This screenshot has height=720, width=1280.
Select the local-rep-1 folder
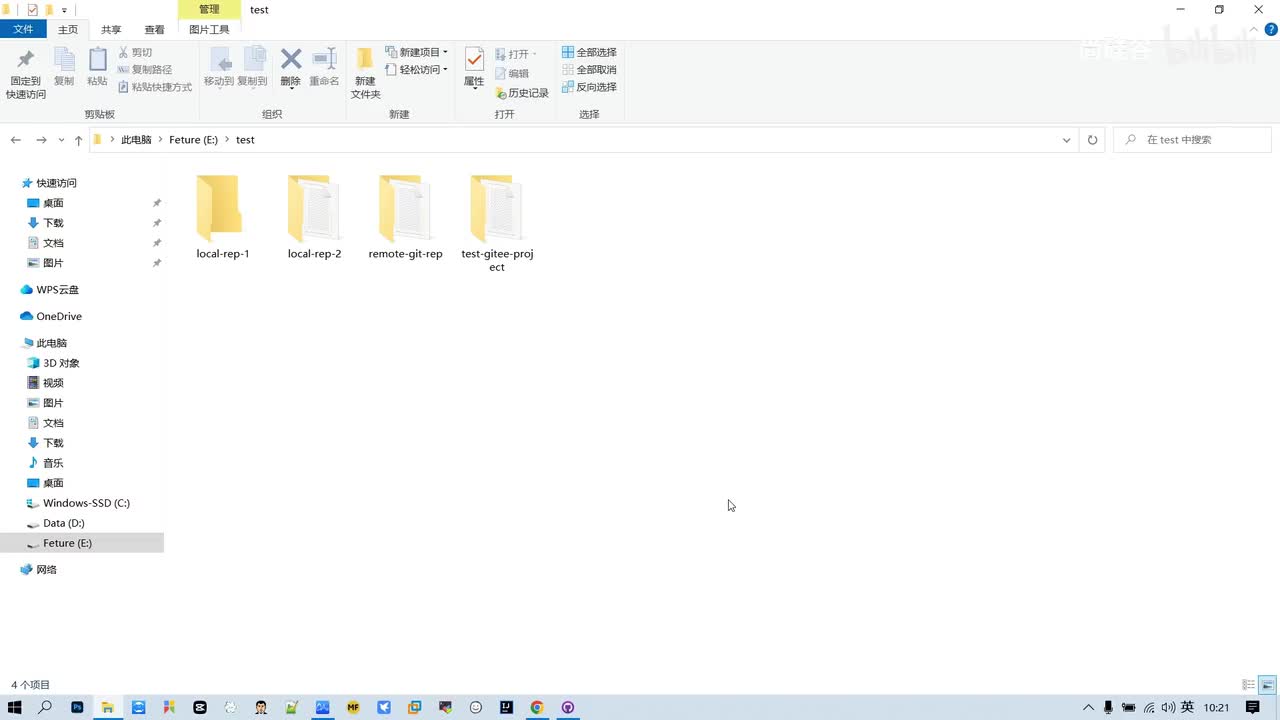click(x=223, y=218)
